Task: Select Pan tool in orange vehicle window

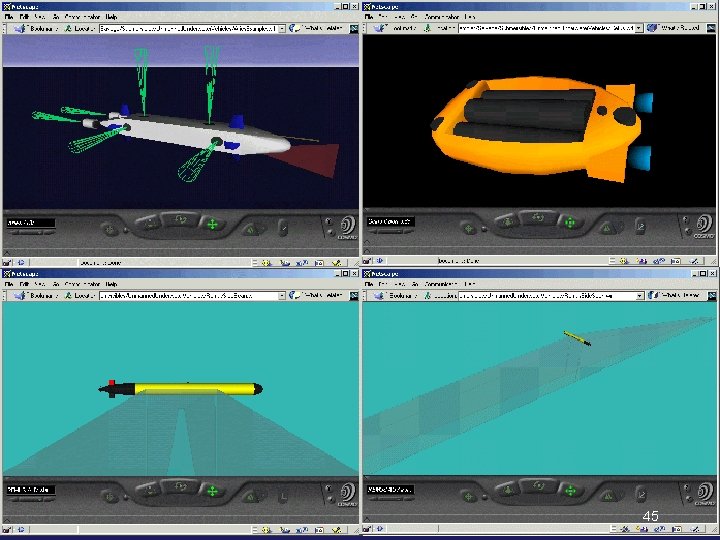Action: pyautogui.click(x=570, y=223)
